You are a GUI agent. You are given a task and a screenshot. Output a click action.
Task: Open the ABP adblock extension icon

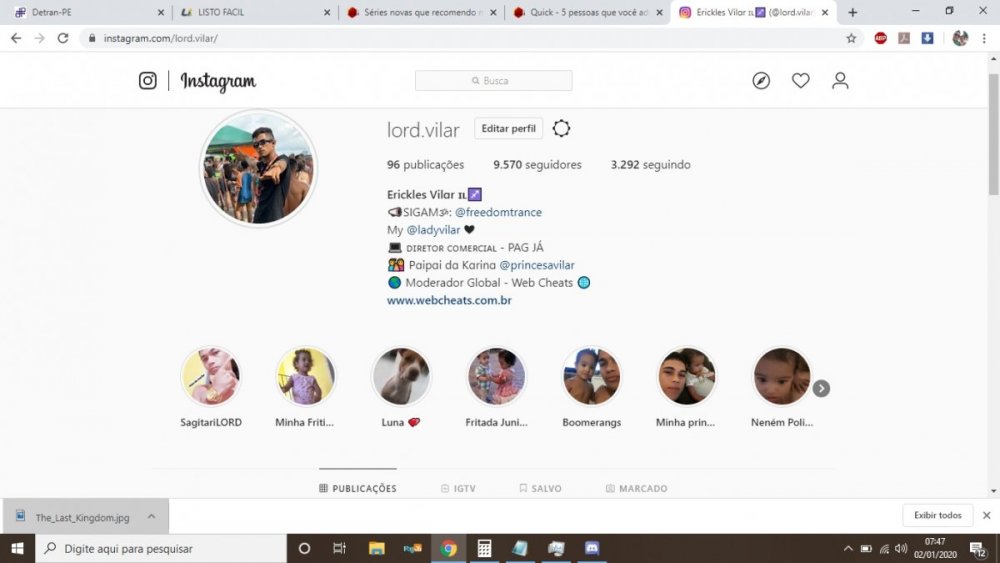(x=881, y=38)
